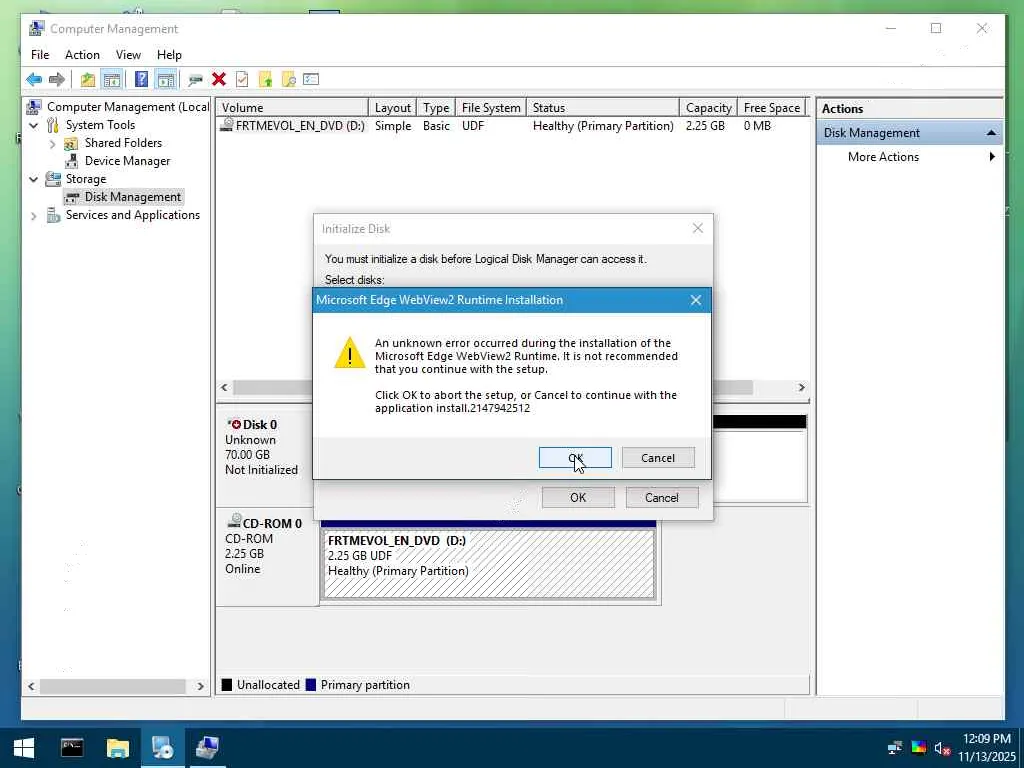Select Device Manager in the tree
Viewport: 1024px width, 768px height.
point(127,161)
